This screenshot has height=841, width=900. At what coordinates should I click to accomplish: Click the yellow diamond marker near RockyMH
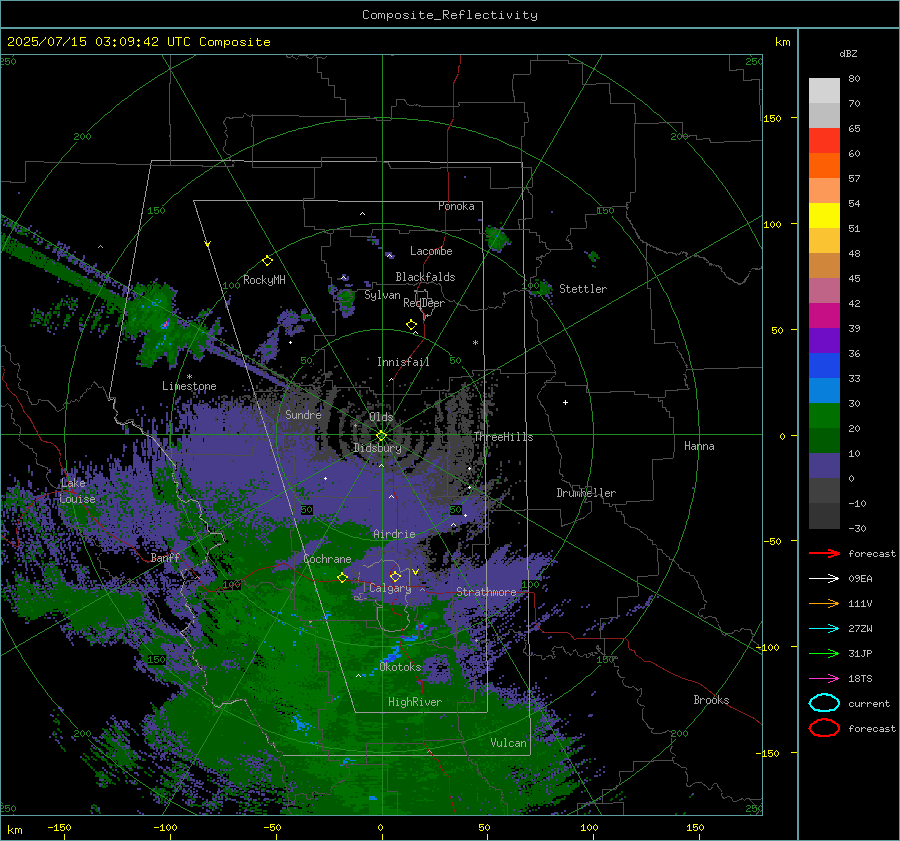coord(267,261)
